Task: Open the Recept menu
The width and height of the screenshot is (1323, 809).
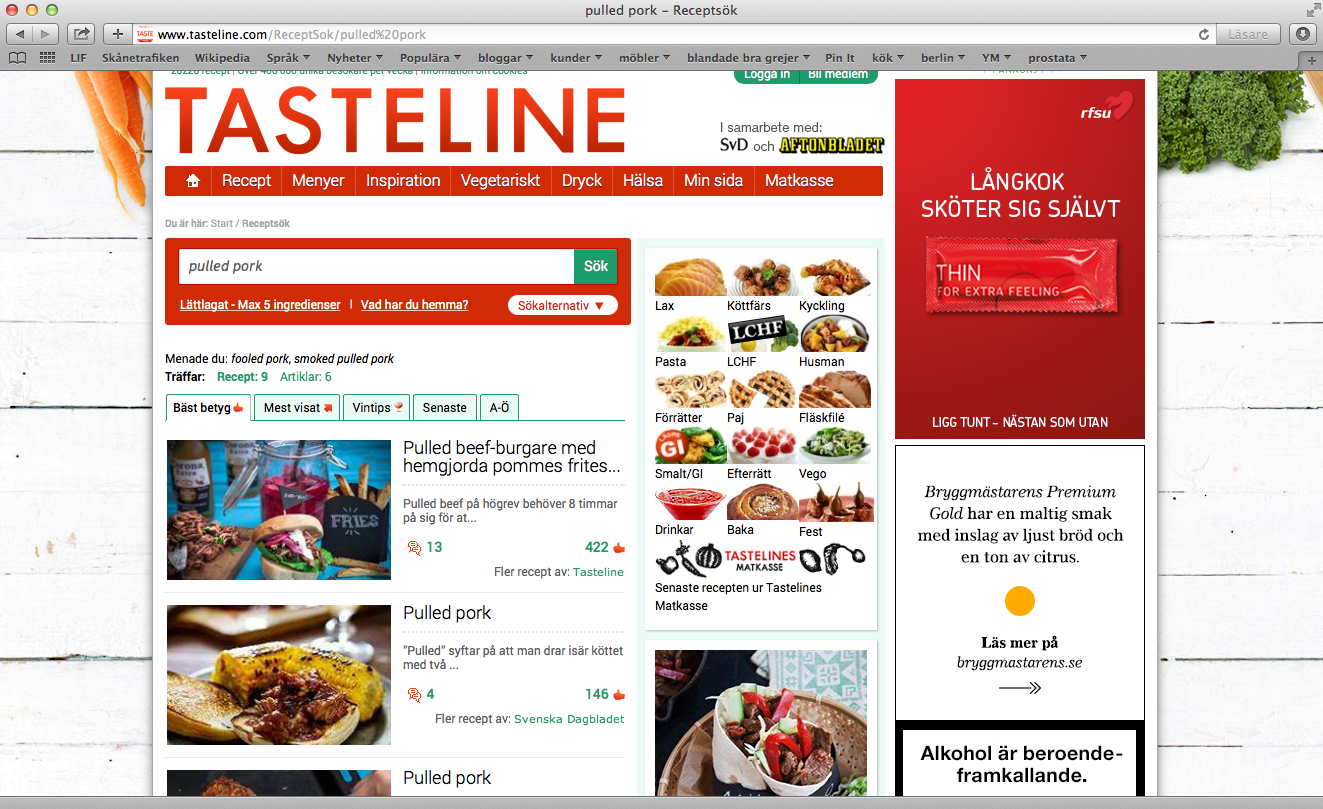Action: pyautogui.click(x=246, y=181)
